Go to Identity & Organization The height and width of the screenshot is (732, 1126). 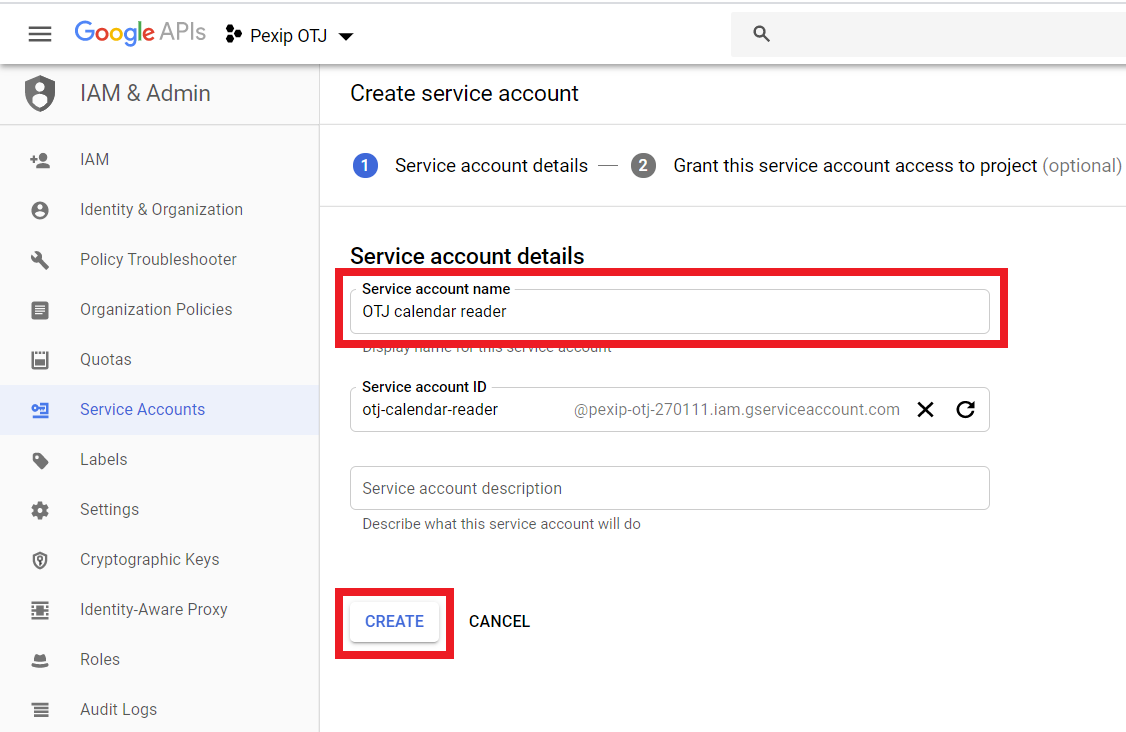[161, 210]
